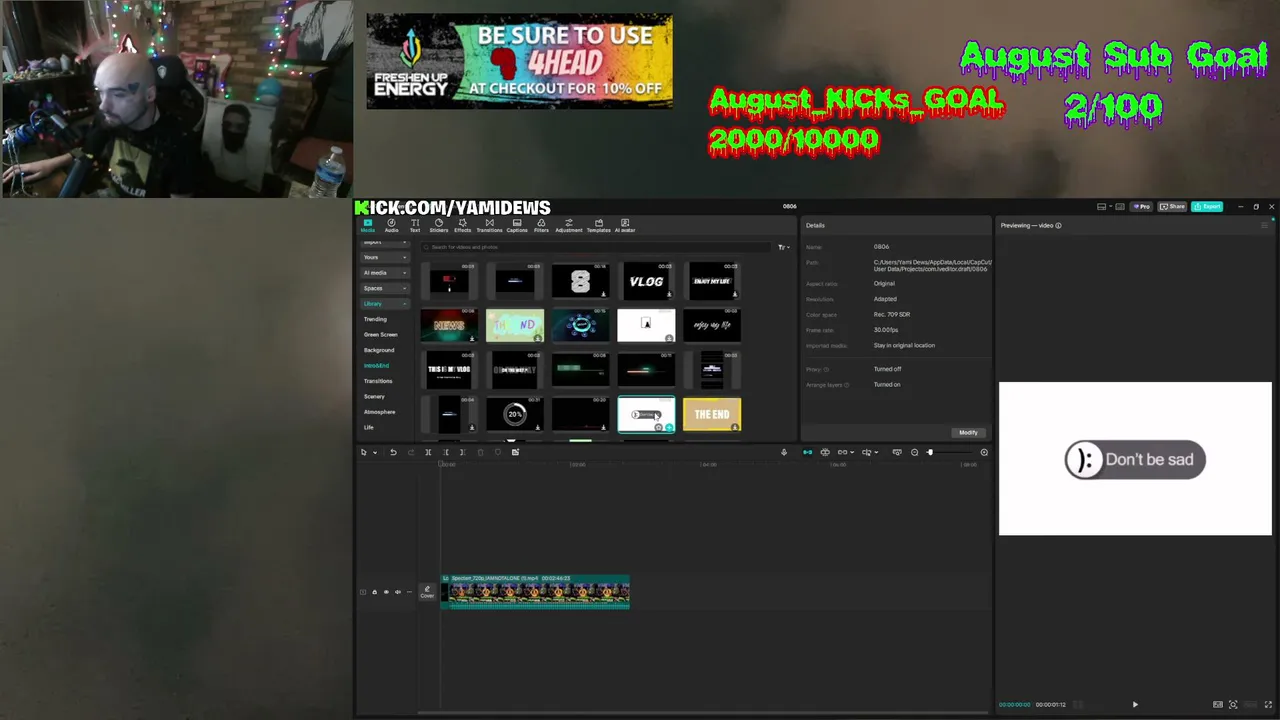
Task: Favorite the highlighted Don't be sad clip
Action: [x=658, y=427]
